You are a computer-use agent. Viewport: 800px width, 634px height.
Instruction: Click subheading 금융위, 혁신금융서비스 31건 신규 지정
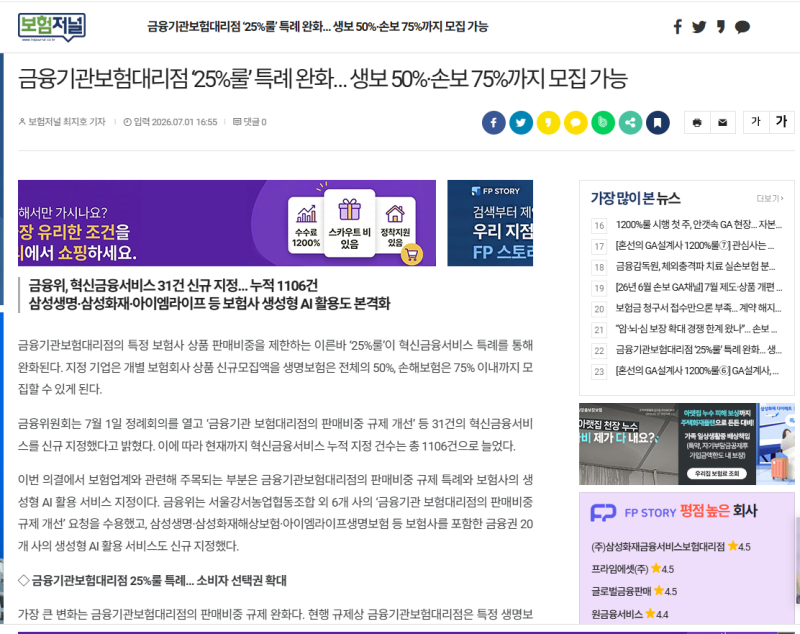(x=173, y=285)
